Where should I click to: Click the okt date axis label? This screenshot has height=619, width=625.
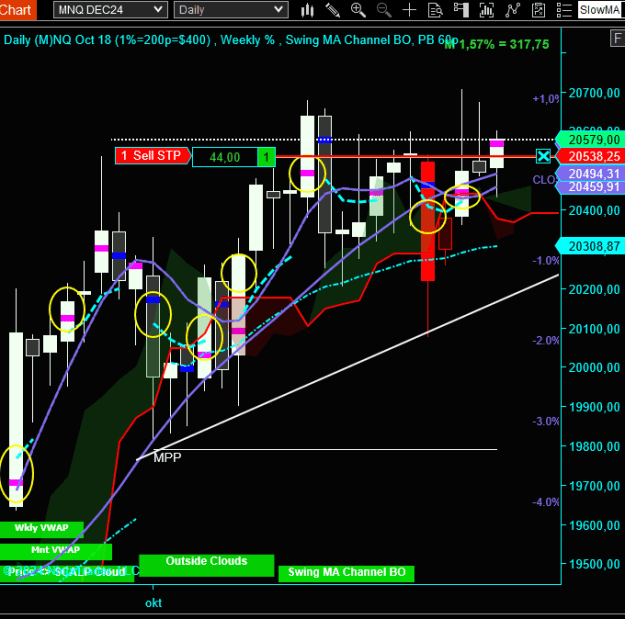coord(153,603)
